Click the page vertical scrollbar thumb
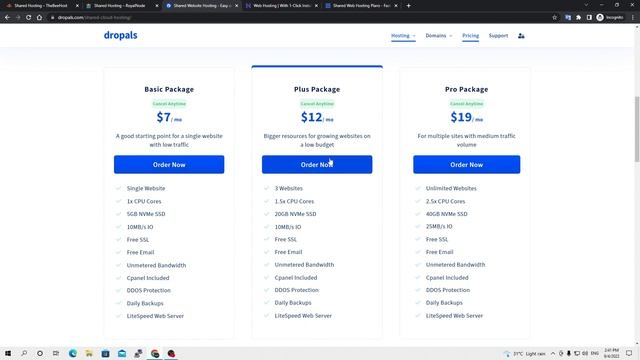This screenshot has width=640, height=360. pos(637,129)
